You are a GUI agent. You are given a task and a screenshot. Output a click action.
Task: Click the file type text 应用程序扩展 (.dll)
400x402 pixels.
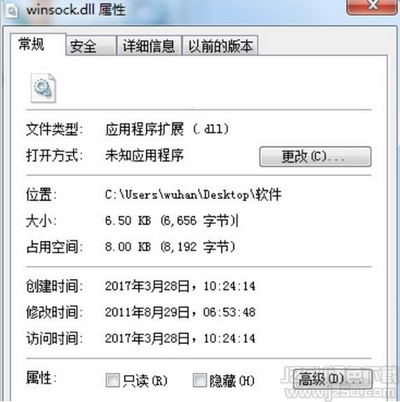[x=167, y=129]
